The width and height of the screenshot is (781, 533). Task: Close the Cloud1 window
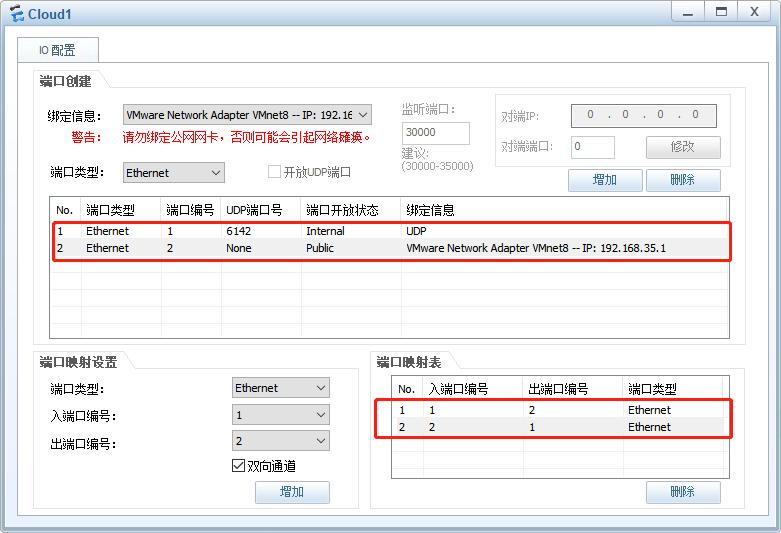click(754, 11)
